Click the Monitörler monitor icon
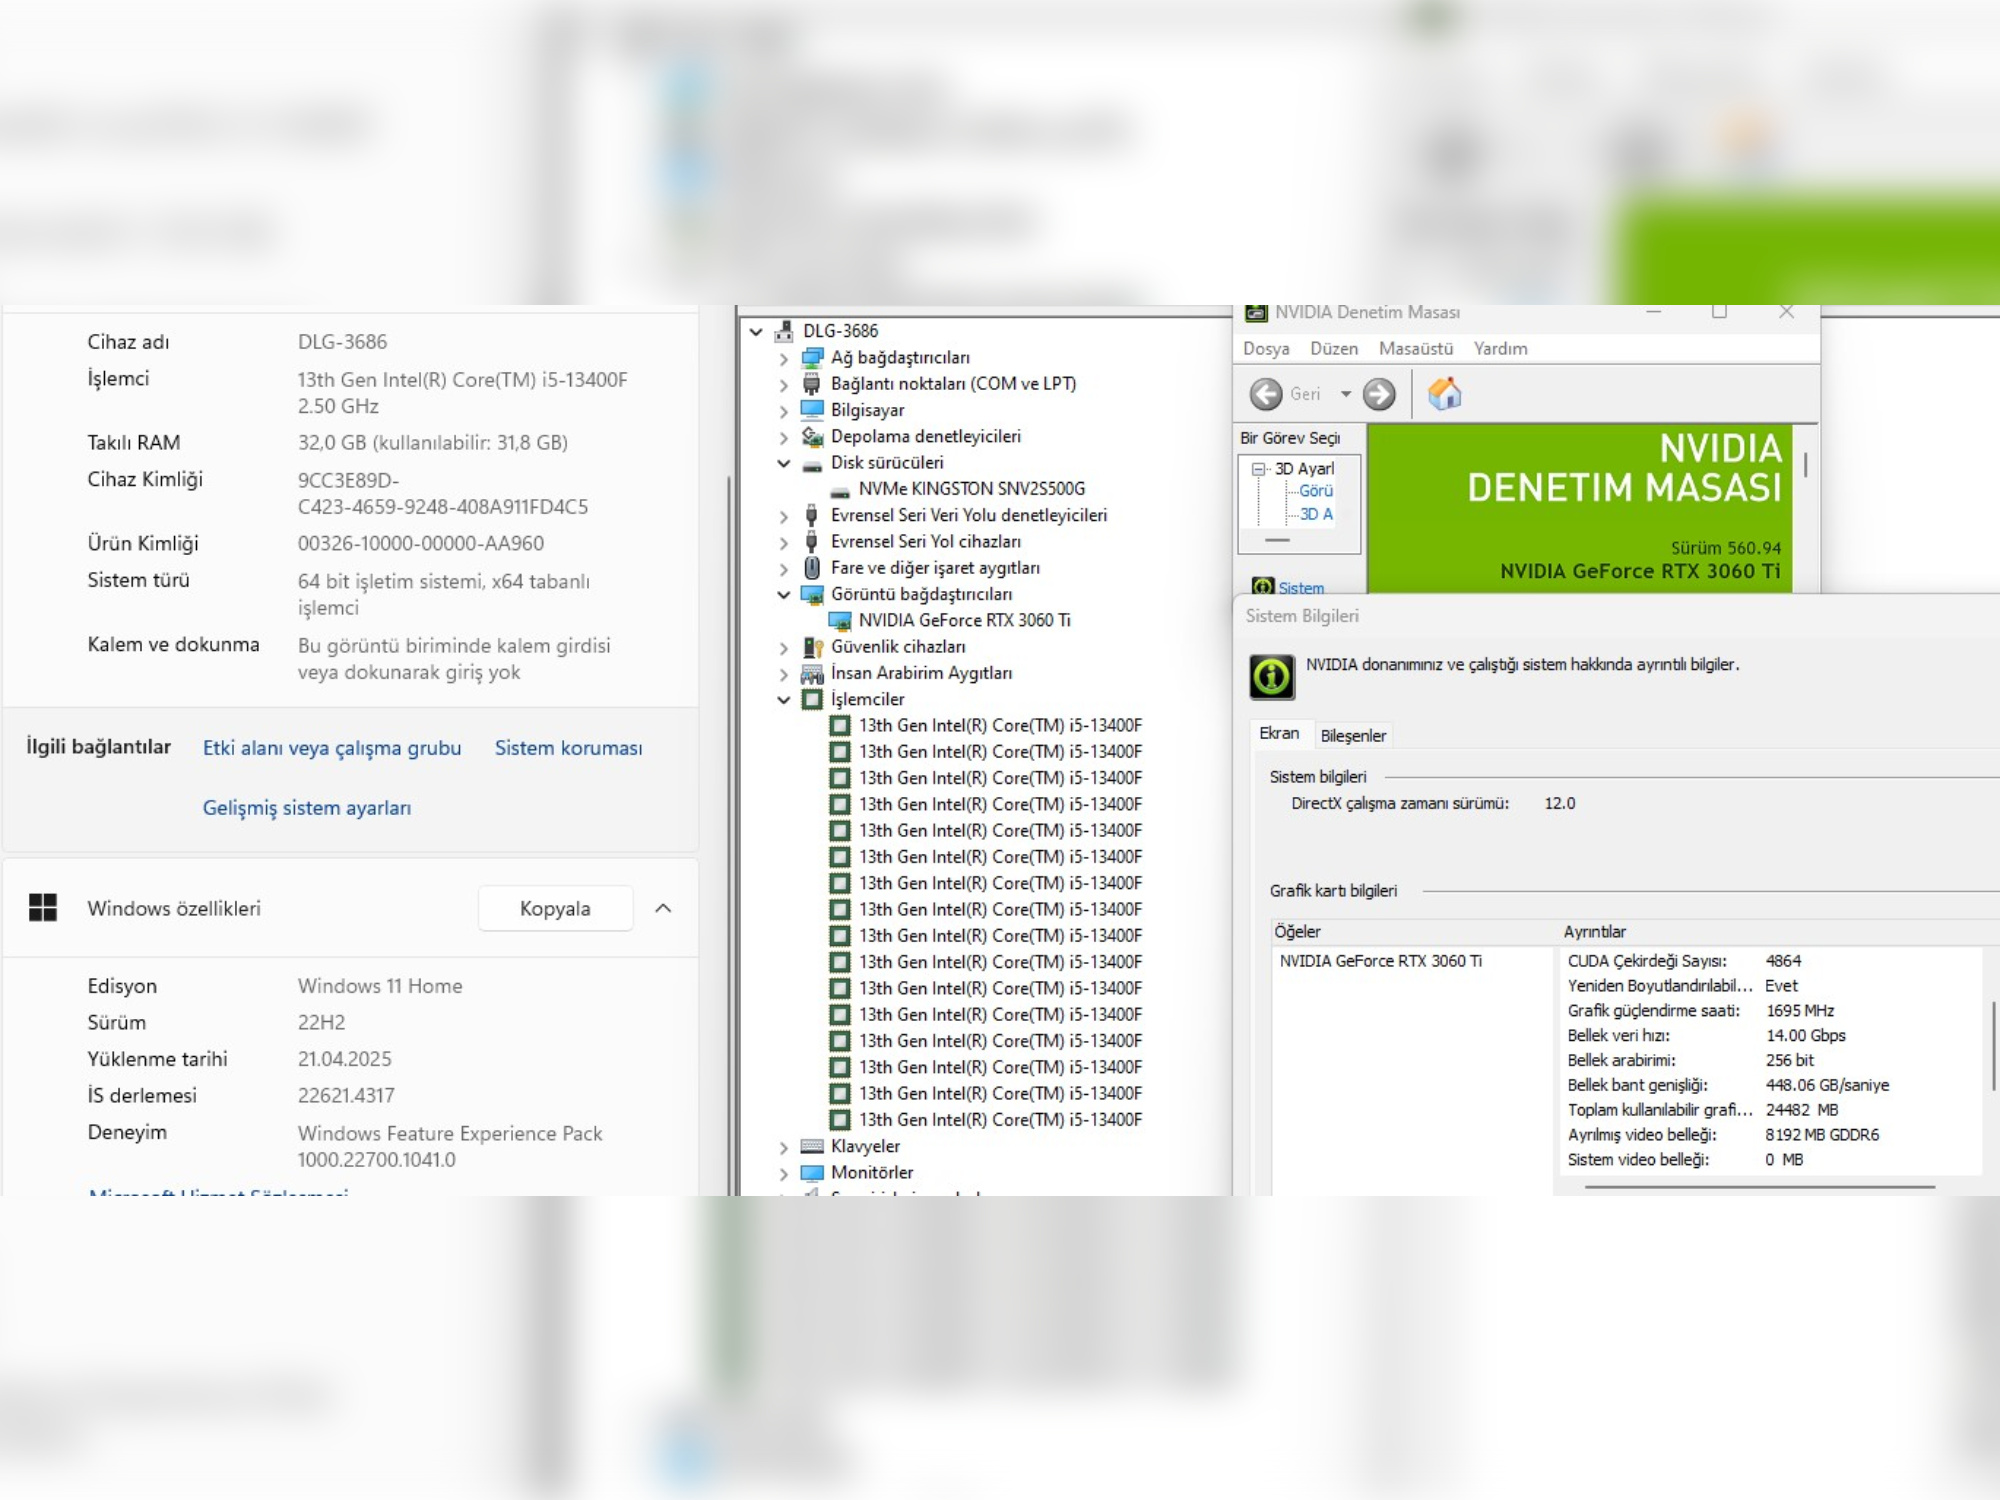Screen dimensions: 2000x1500 812,1172
